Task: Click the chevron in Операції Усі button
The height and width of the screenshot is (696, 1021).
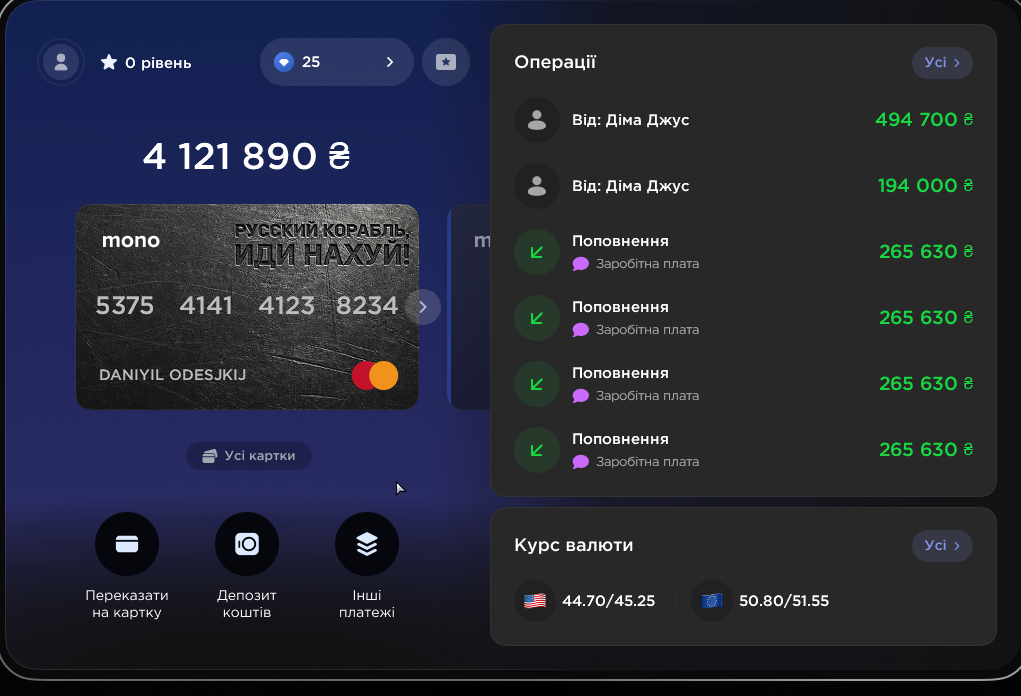Action: point(957,63)
